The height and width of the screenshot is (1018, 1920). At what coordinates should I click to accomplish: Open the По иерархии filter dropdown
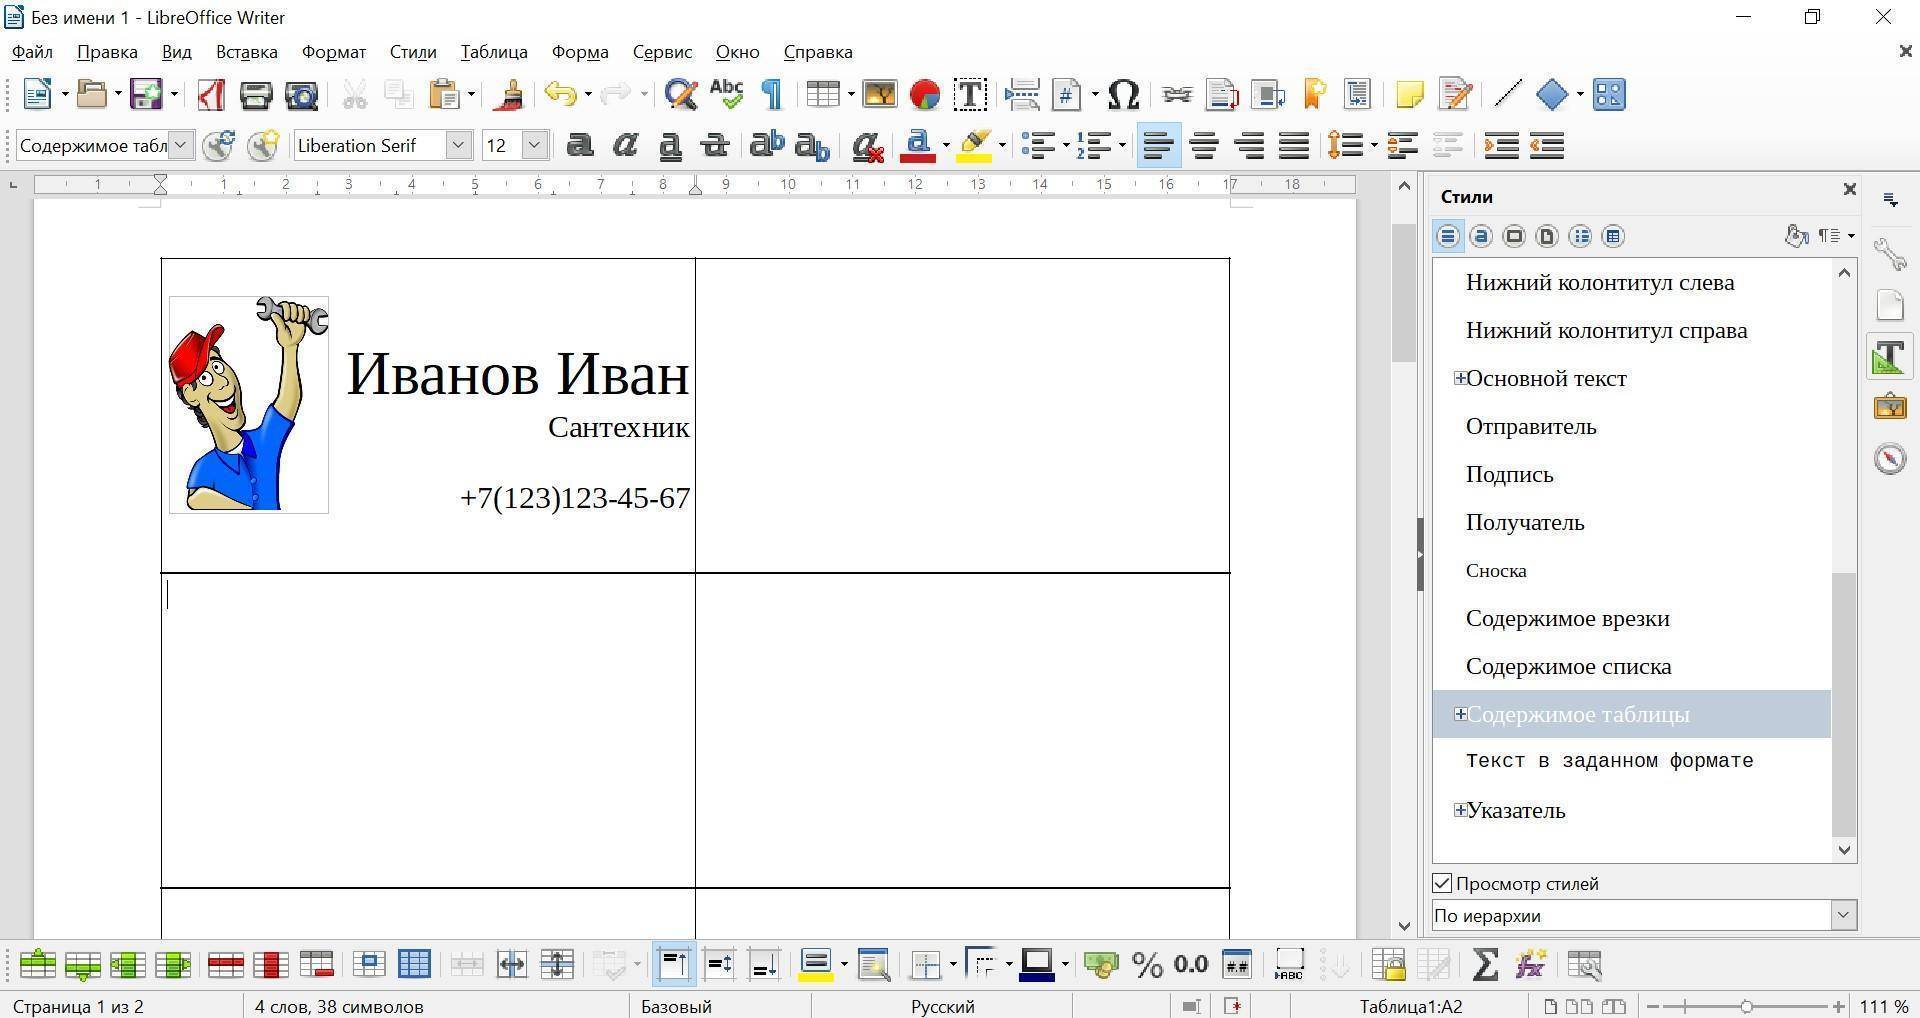1843,915
